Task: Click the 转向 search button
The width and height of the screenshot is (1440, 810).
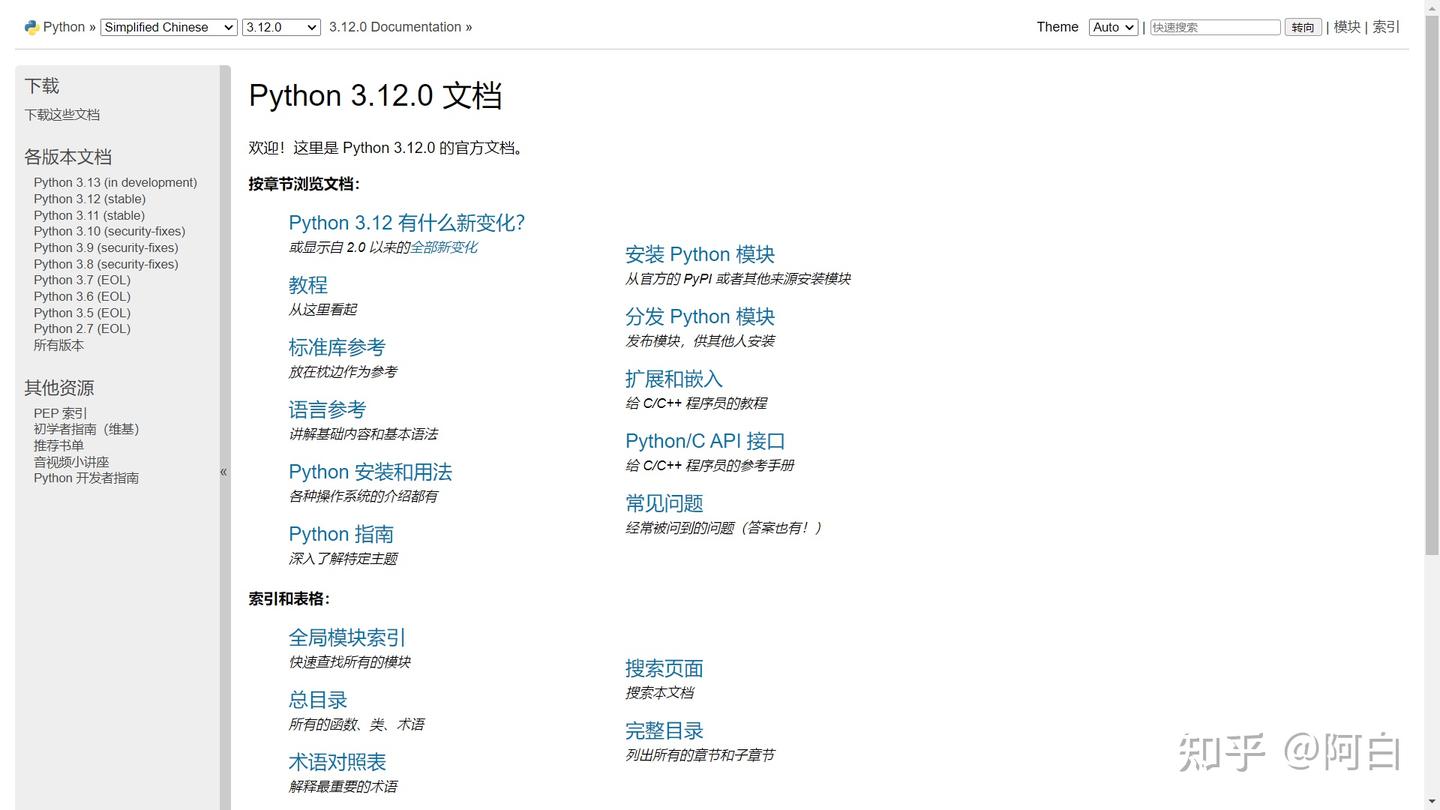Action: 1303,27
